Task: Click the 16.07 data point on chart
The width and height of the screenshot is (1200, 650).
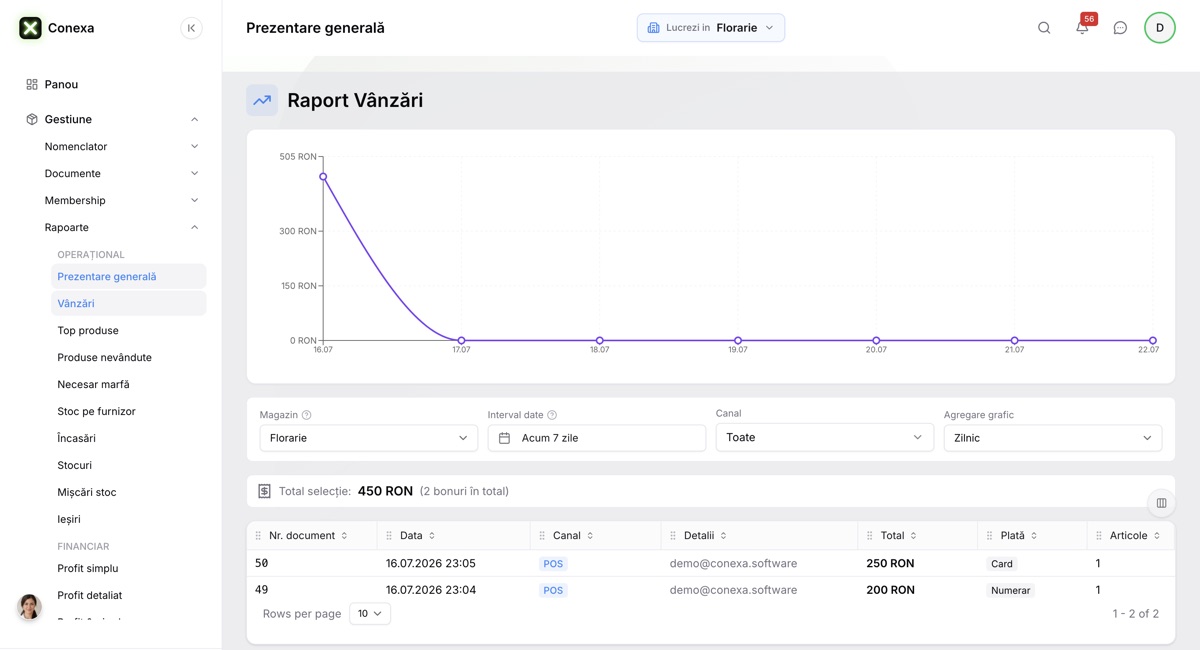Action: (x=323, y=177)
